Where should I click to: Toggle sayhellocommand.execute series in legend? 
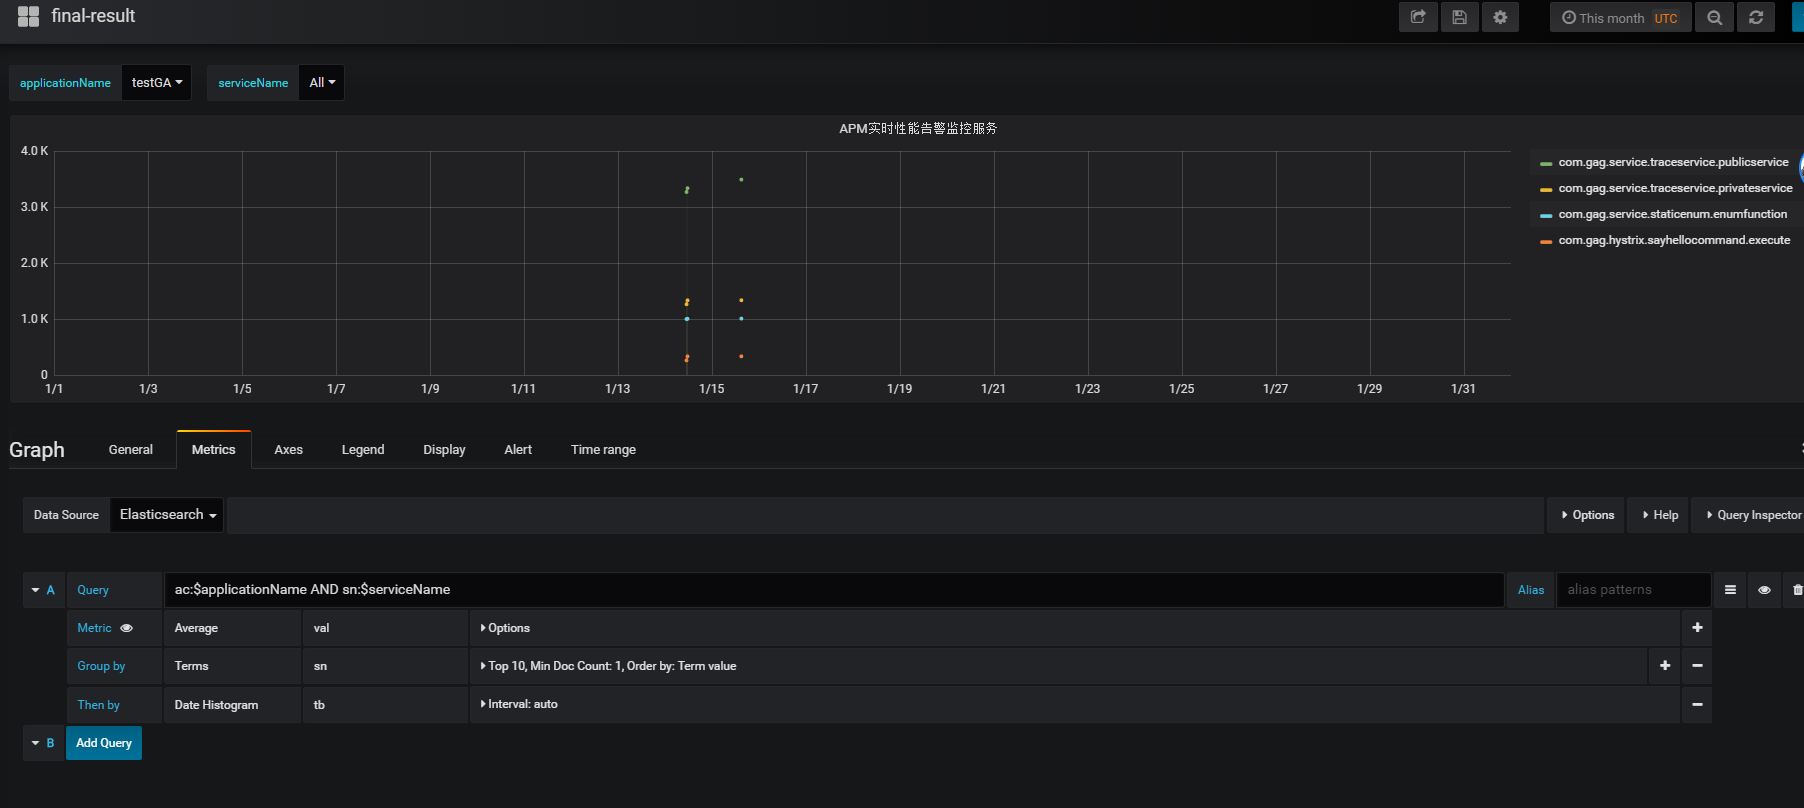1674,240
